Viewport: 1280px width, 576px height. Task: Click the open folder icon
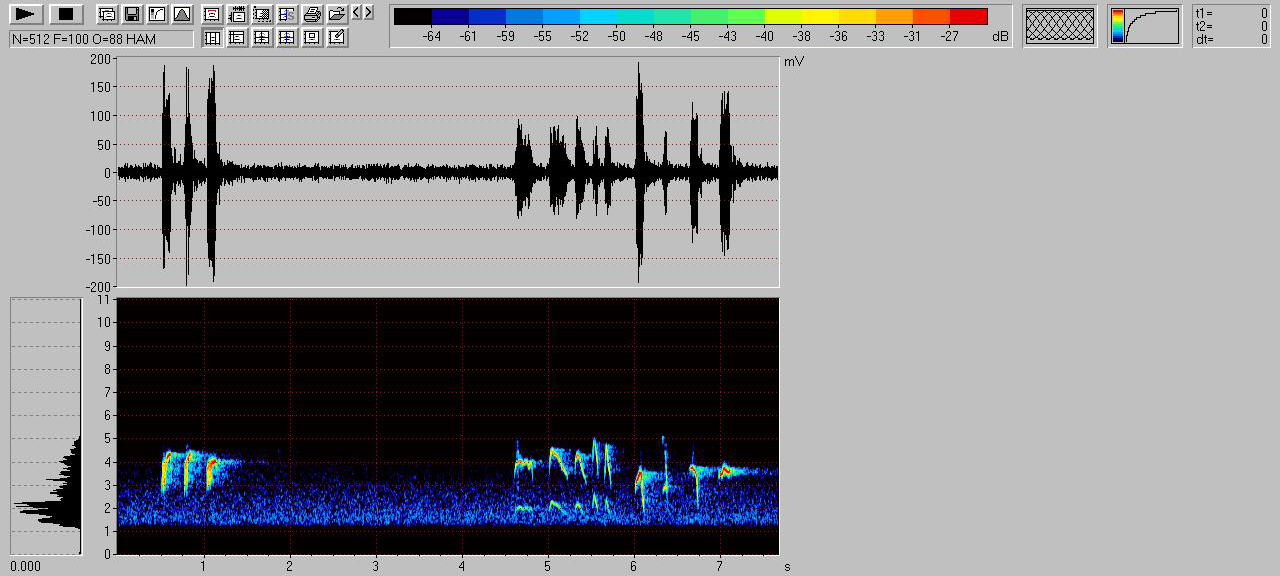(x=337, y=14)
